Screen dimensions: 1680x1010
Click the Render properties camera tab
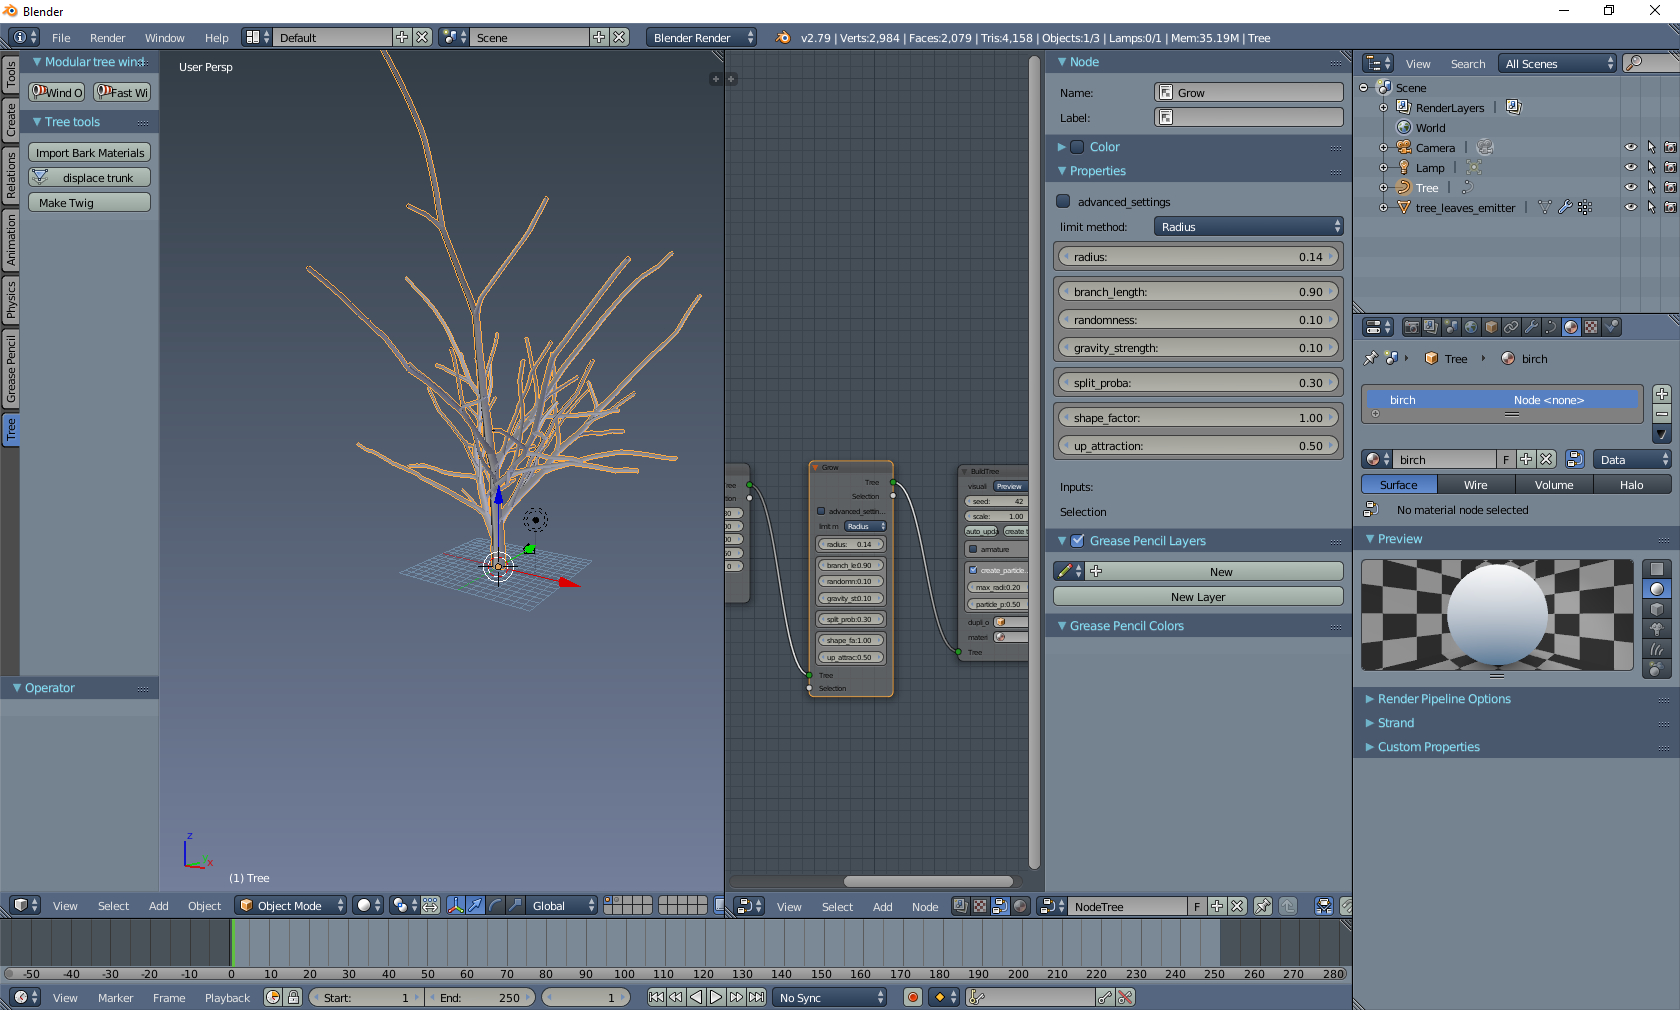1411,327
